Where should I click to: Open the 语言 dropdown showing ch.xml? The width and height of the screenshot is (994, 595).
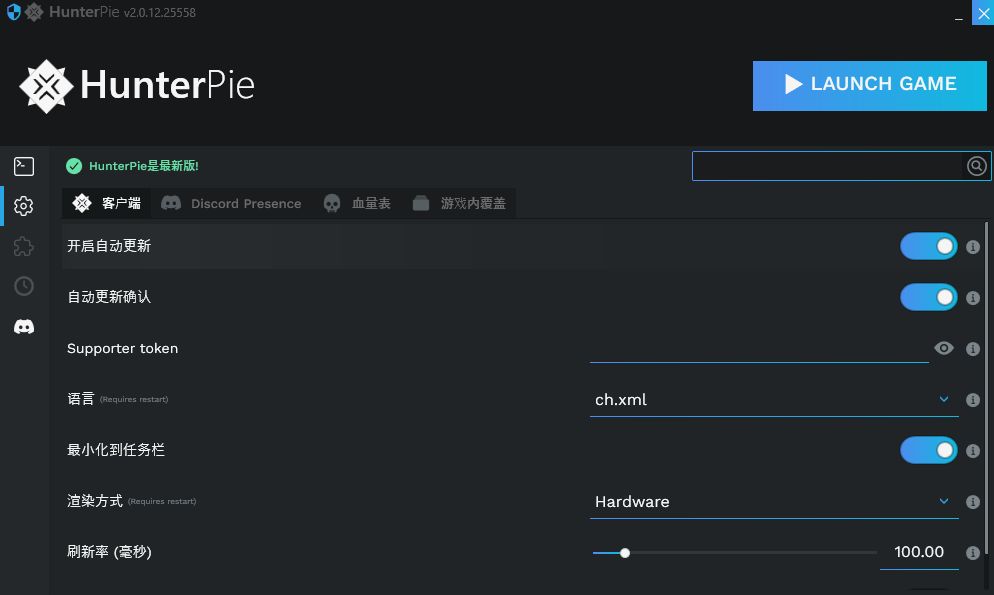pos(773,400)
